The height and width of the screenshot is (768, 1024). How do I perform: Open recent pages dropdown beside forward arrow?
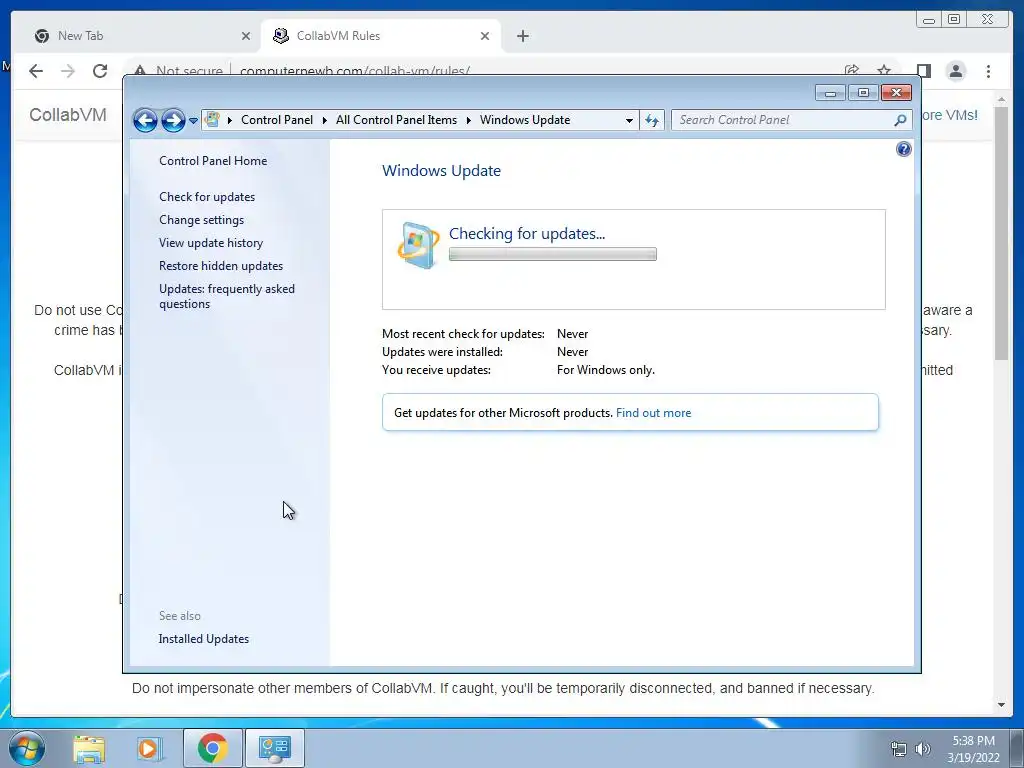pyautogui.click(x=193, y=121)
